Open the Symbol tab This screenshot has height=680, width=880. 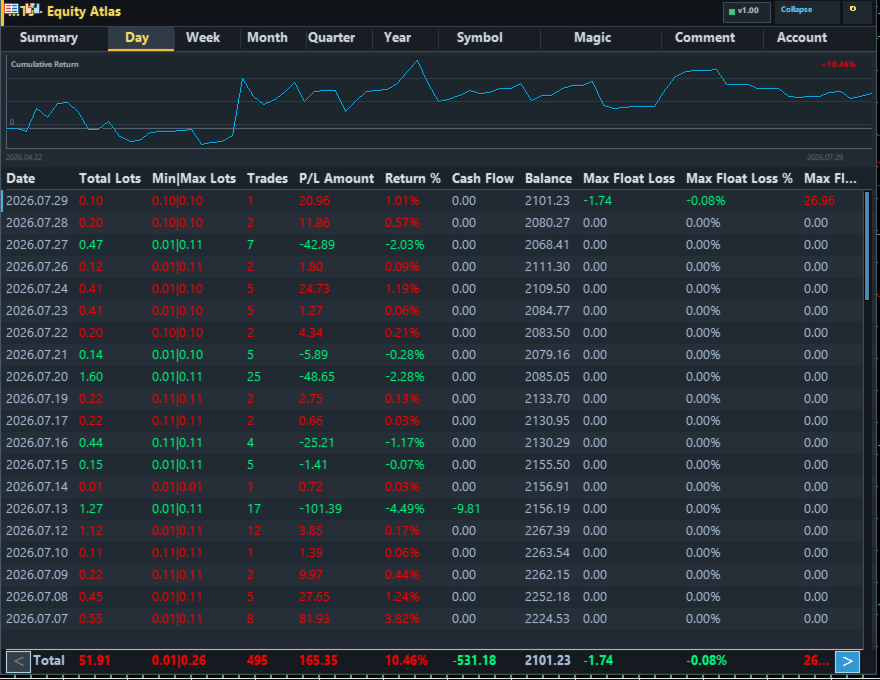[x=479, y=38]
